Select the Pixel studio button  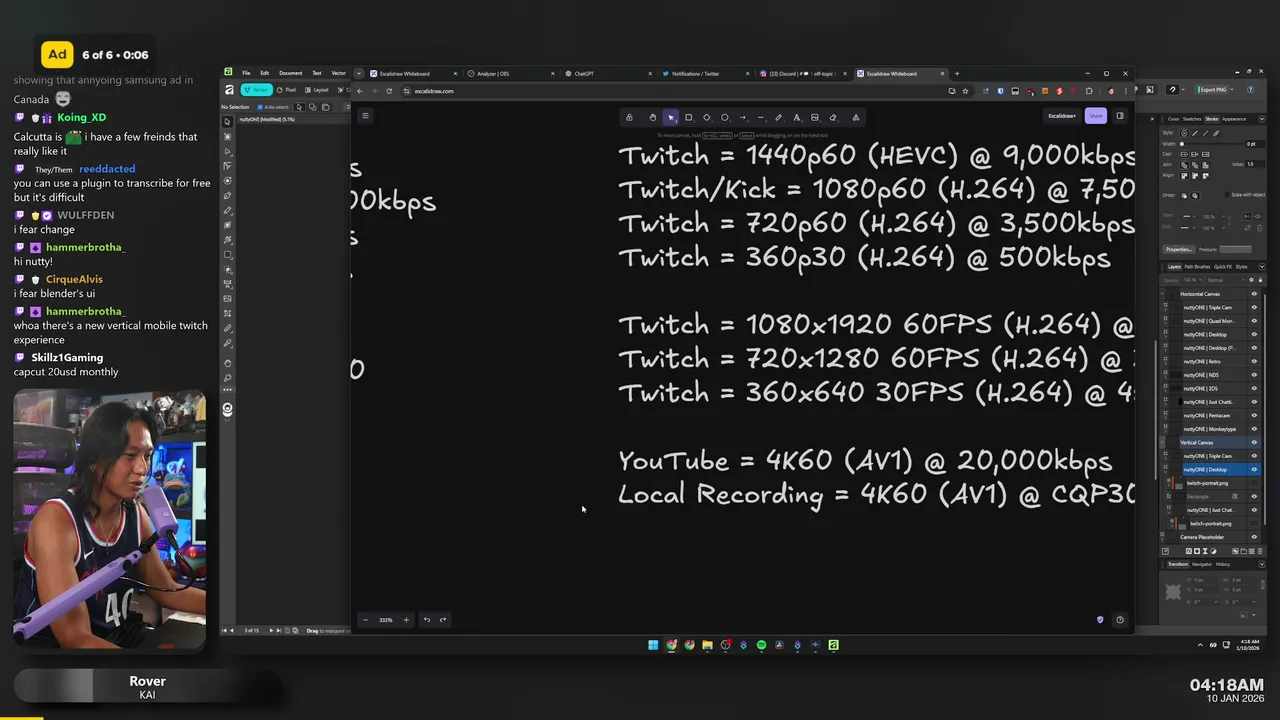pos(286,90)
